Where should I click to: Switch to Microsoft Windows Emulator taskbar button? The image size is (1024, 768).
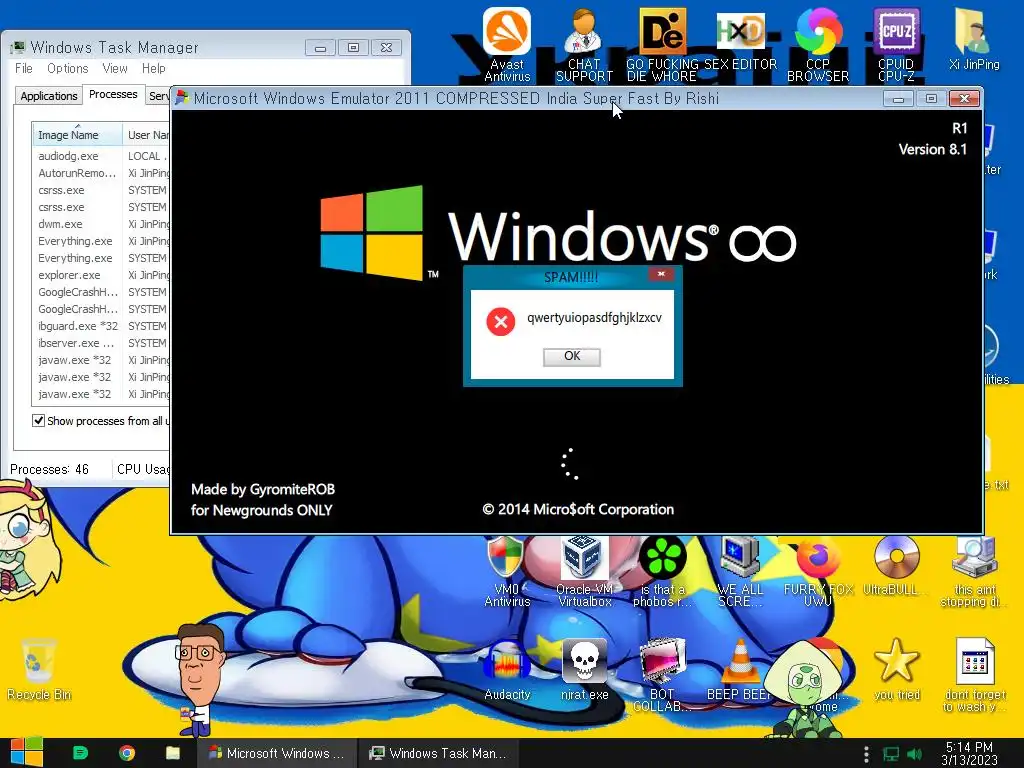point(277,753)
